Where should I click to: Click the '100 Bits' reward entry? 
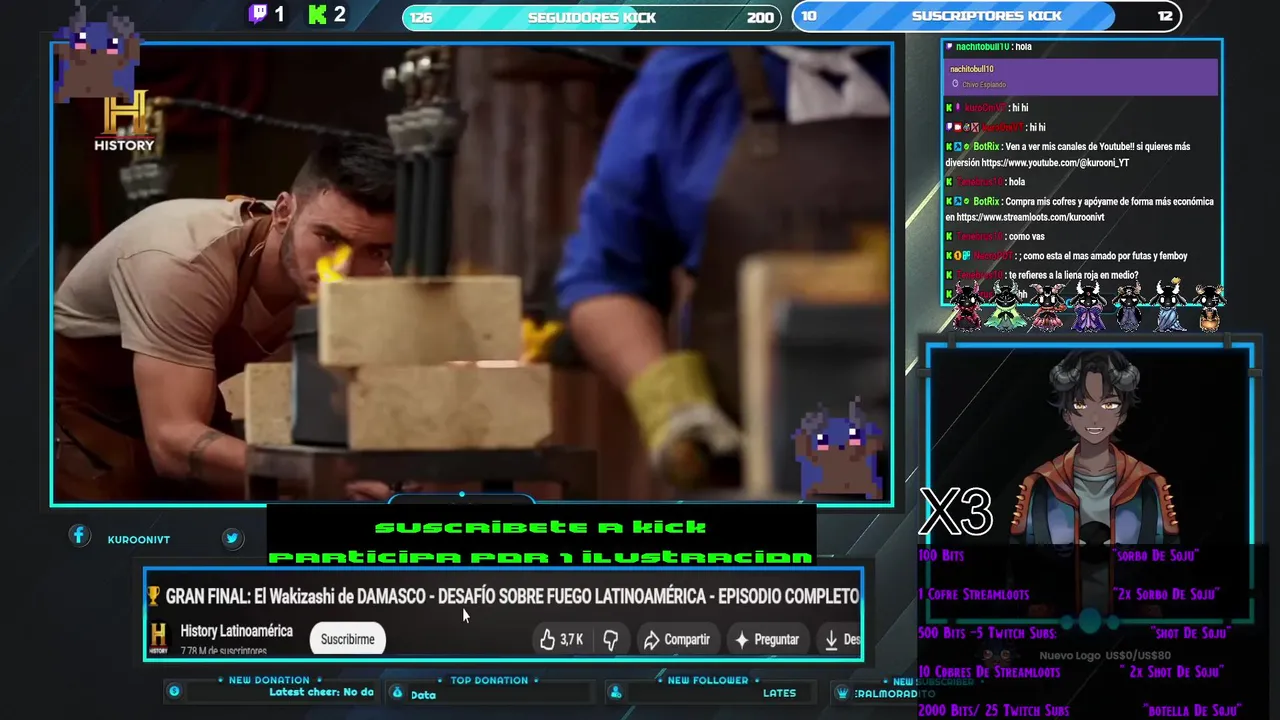pyautogui.click(x=941, y=555)
